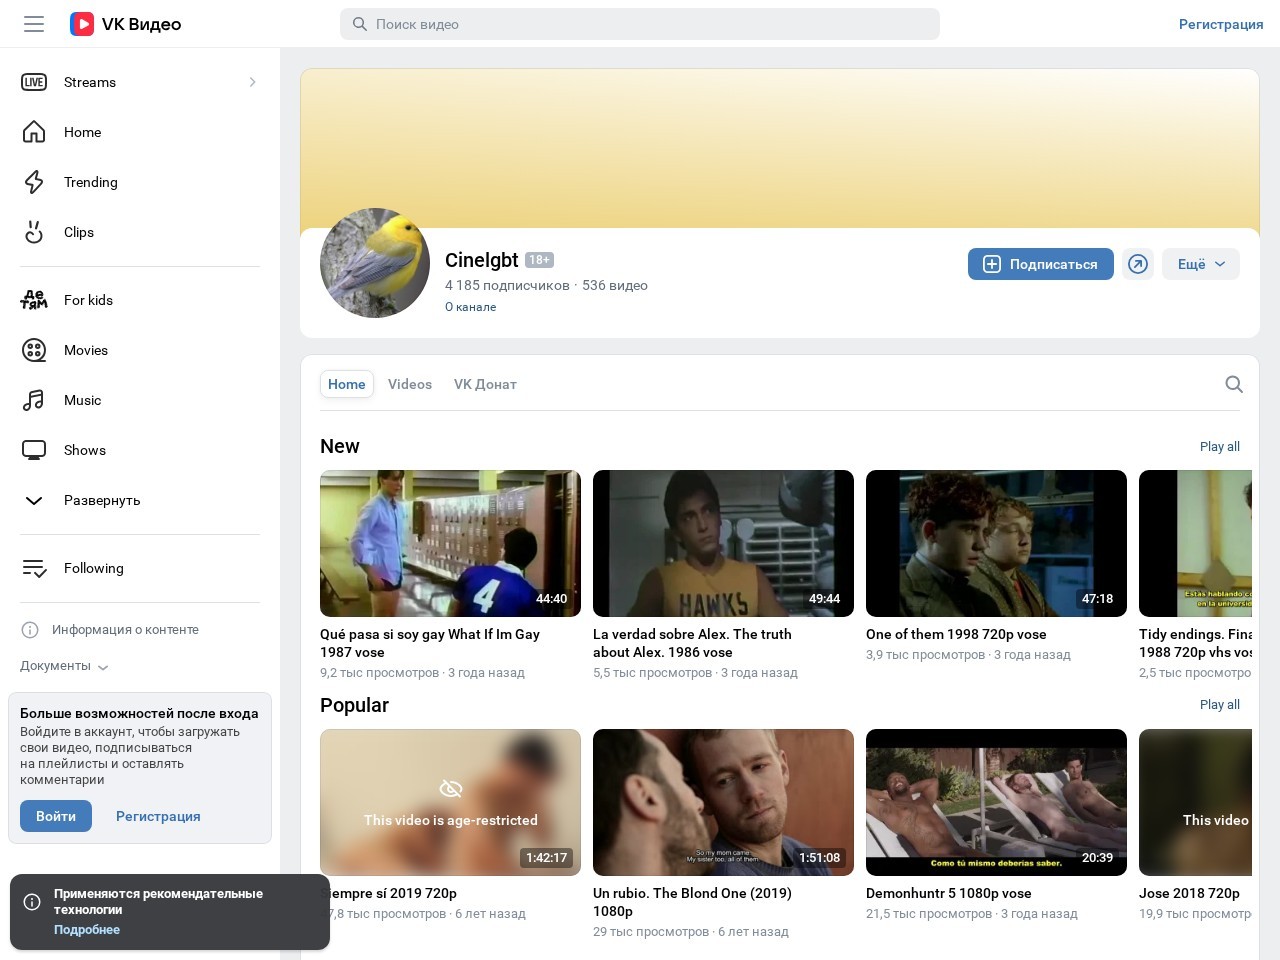Open Music in the sidebar
1280x960 pixels.
pos(140,400)
